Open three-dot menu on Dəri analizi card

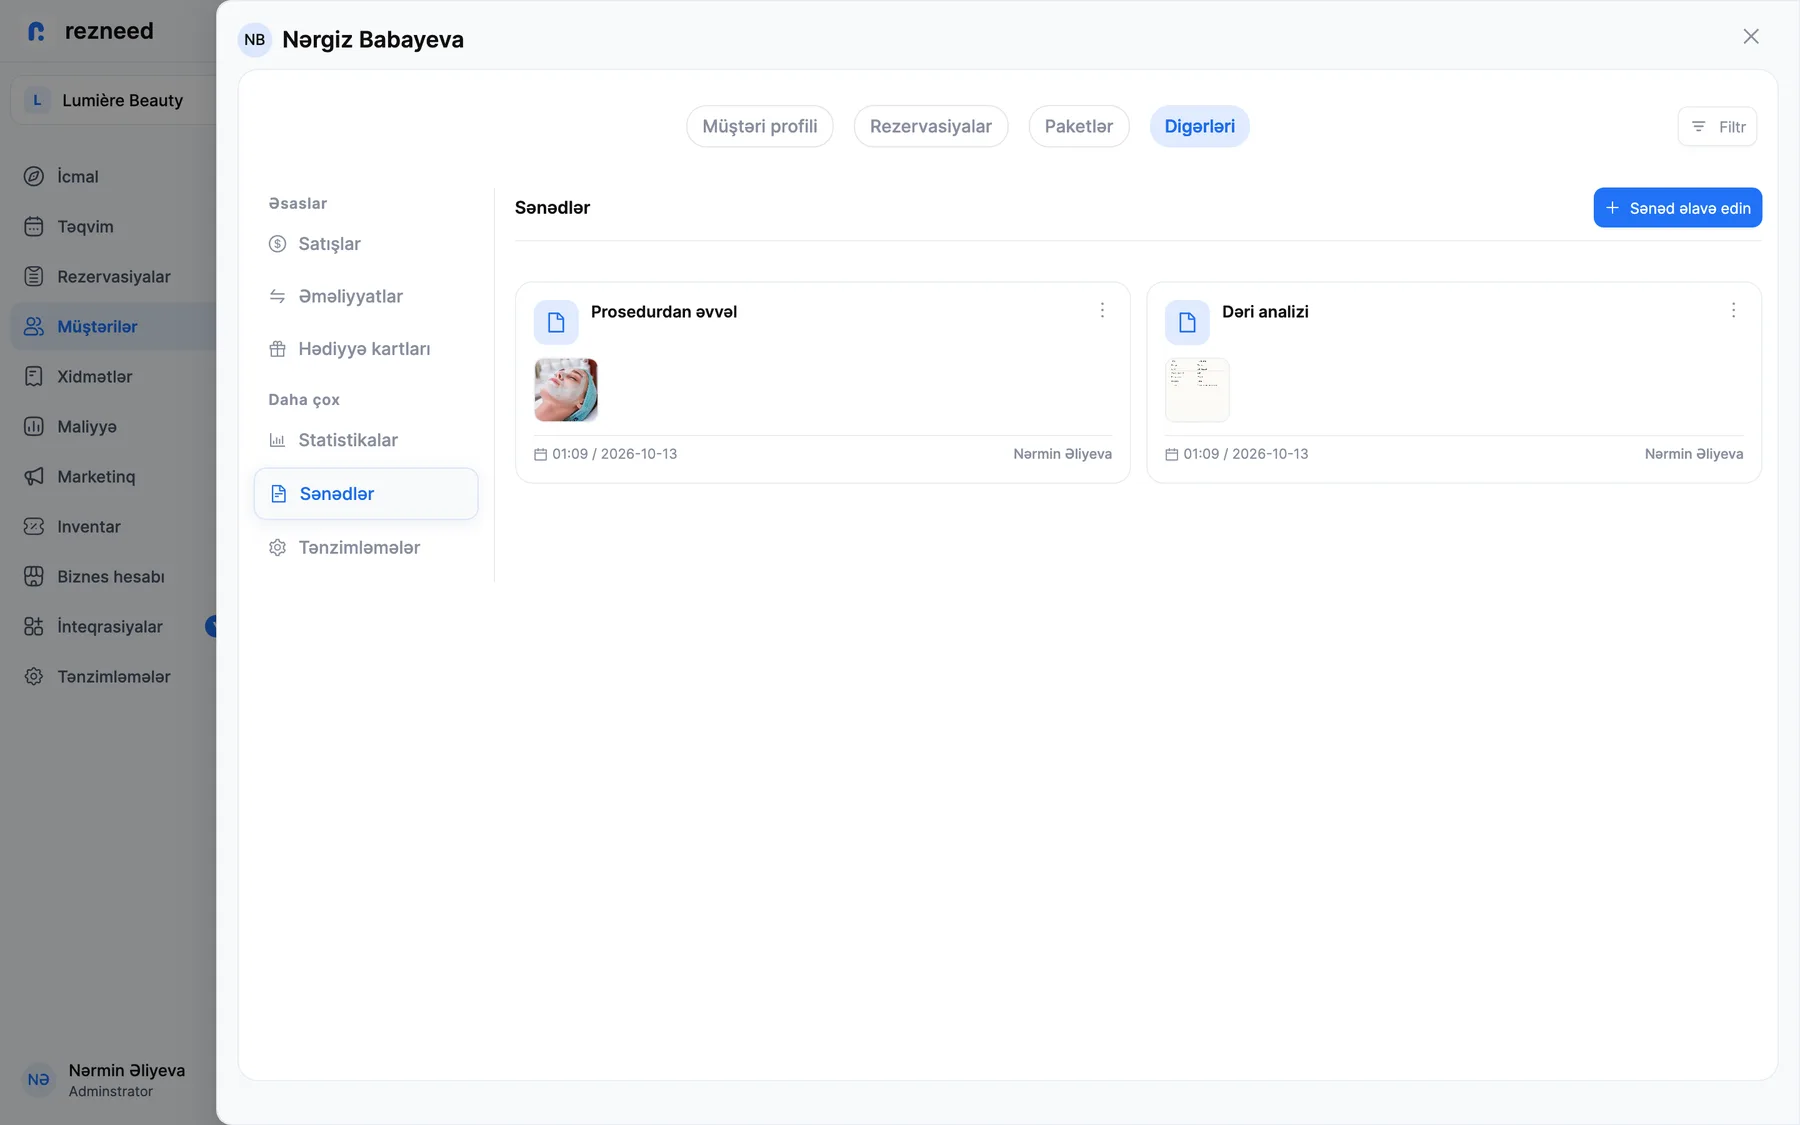click(1733, 311)
